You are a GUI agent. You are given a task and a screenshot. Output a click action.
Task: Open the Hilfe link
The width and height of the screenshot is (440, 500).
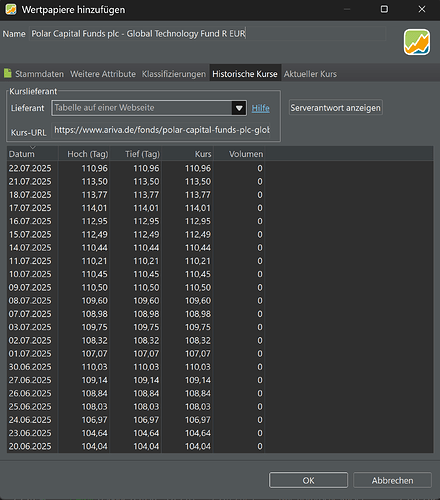pyautogui.click(x=261, y=108)
